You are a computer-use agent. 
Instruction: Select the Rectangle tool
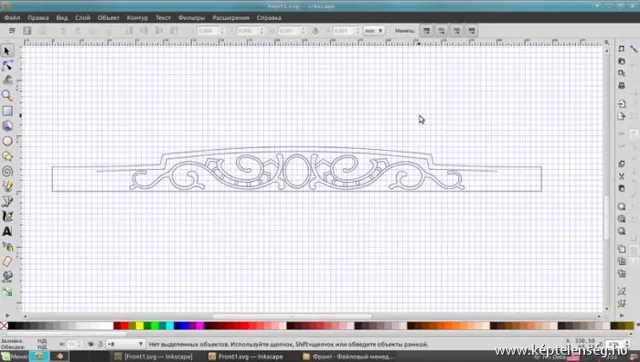tap(7, 111)
